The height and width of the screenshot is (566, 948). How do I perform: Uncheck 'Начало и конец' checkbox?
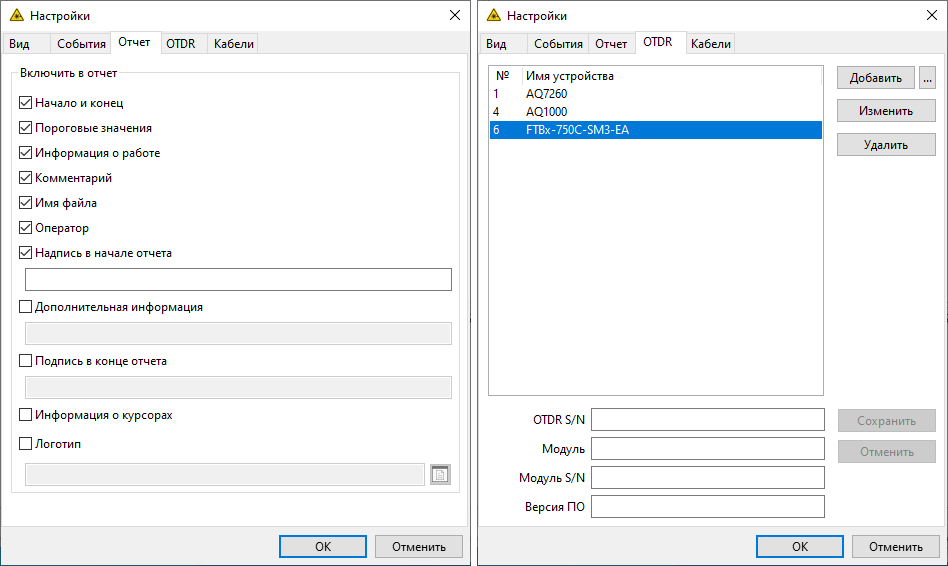click(x=25, y=103)
